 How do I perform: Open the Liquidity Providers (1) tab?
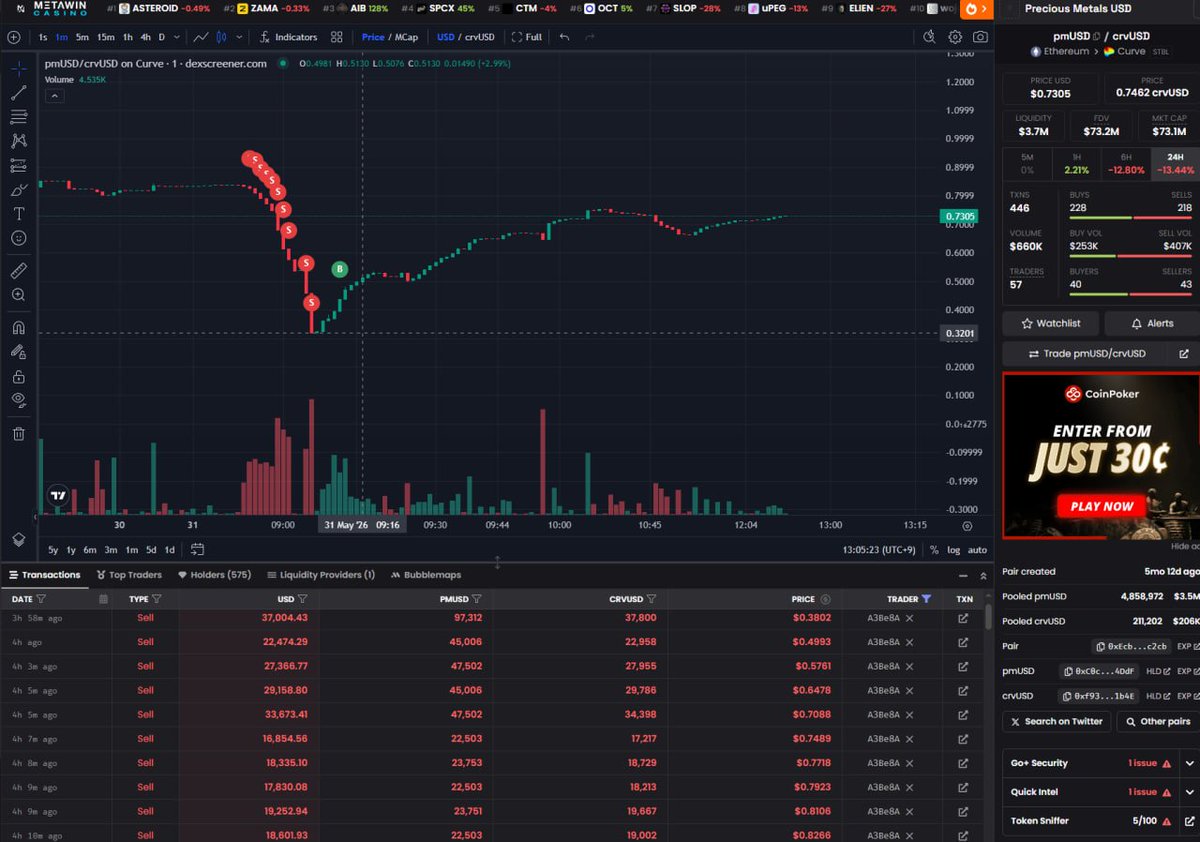click(320, 575)
